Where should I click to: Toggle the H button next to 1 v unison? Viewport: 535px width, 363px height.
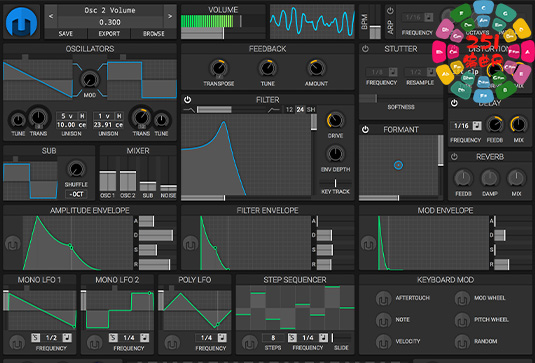[x=119, y=116]
